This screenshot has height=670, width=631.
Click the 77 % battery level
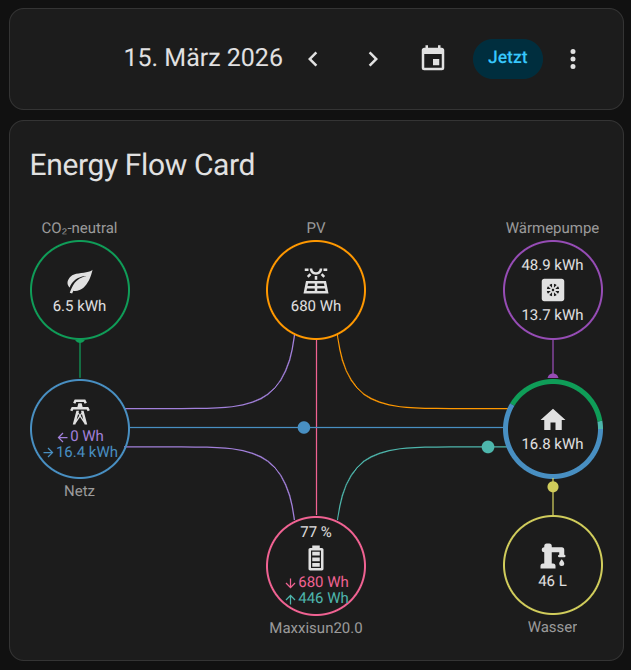(x=316, y=532)
